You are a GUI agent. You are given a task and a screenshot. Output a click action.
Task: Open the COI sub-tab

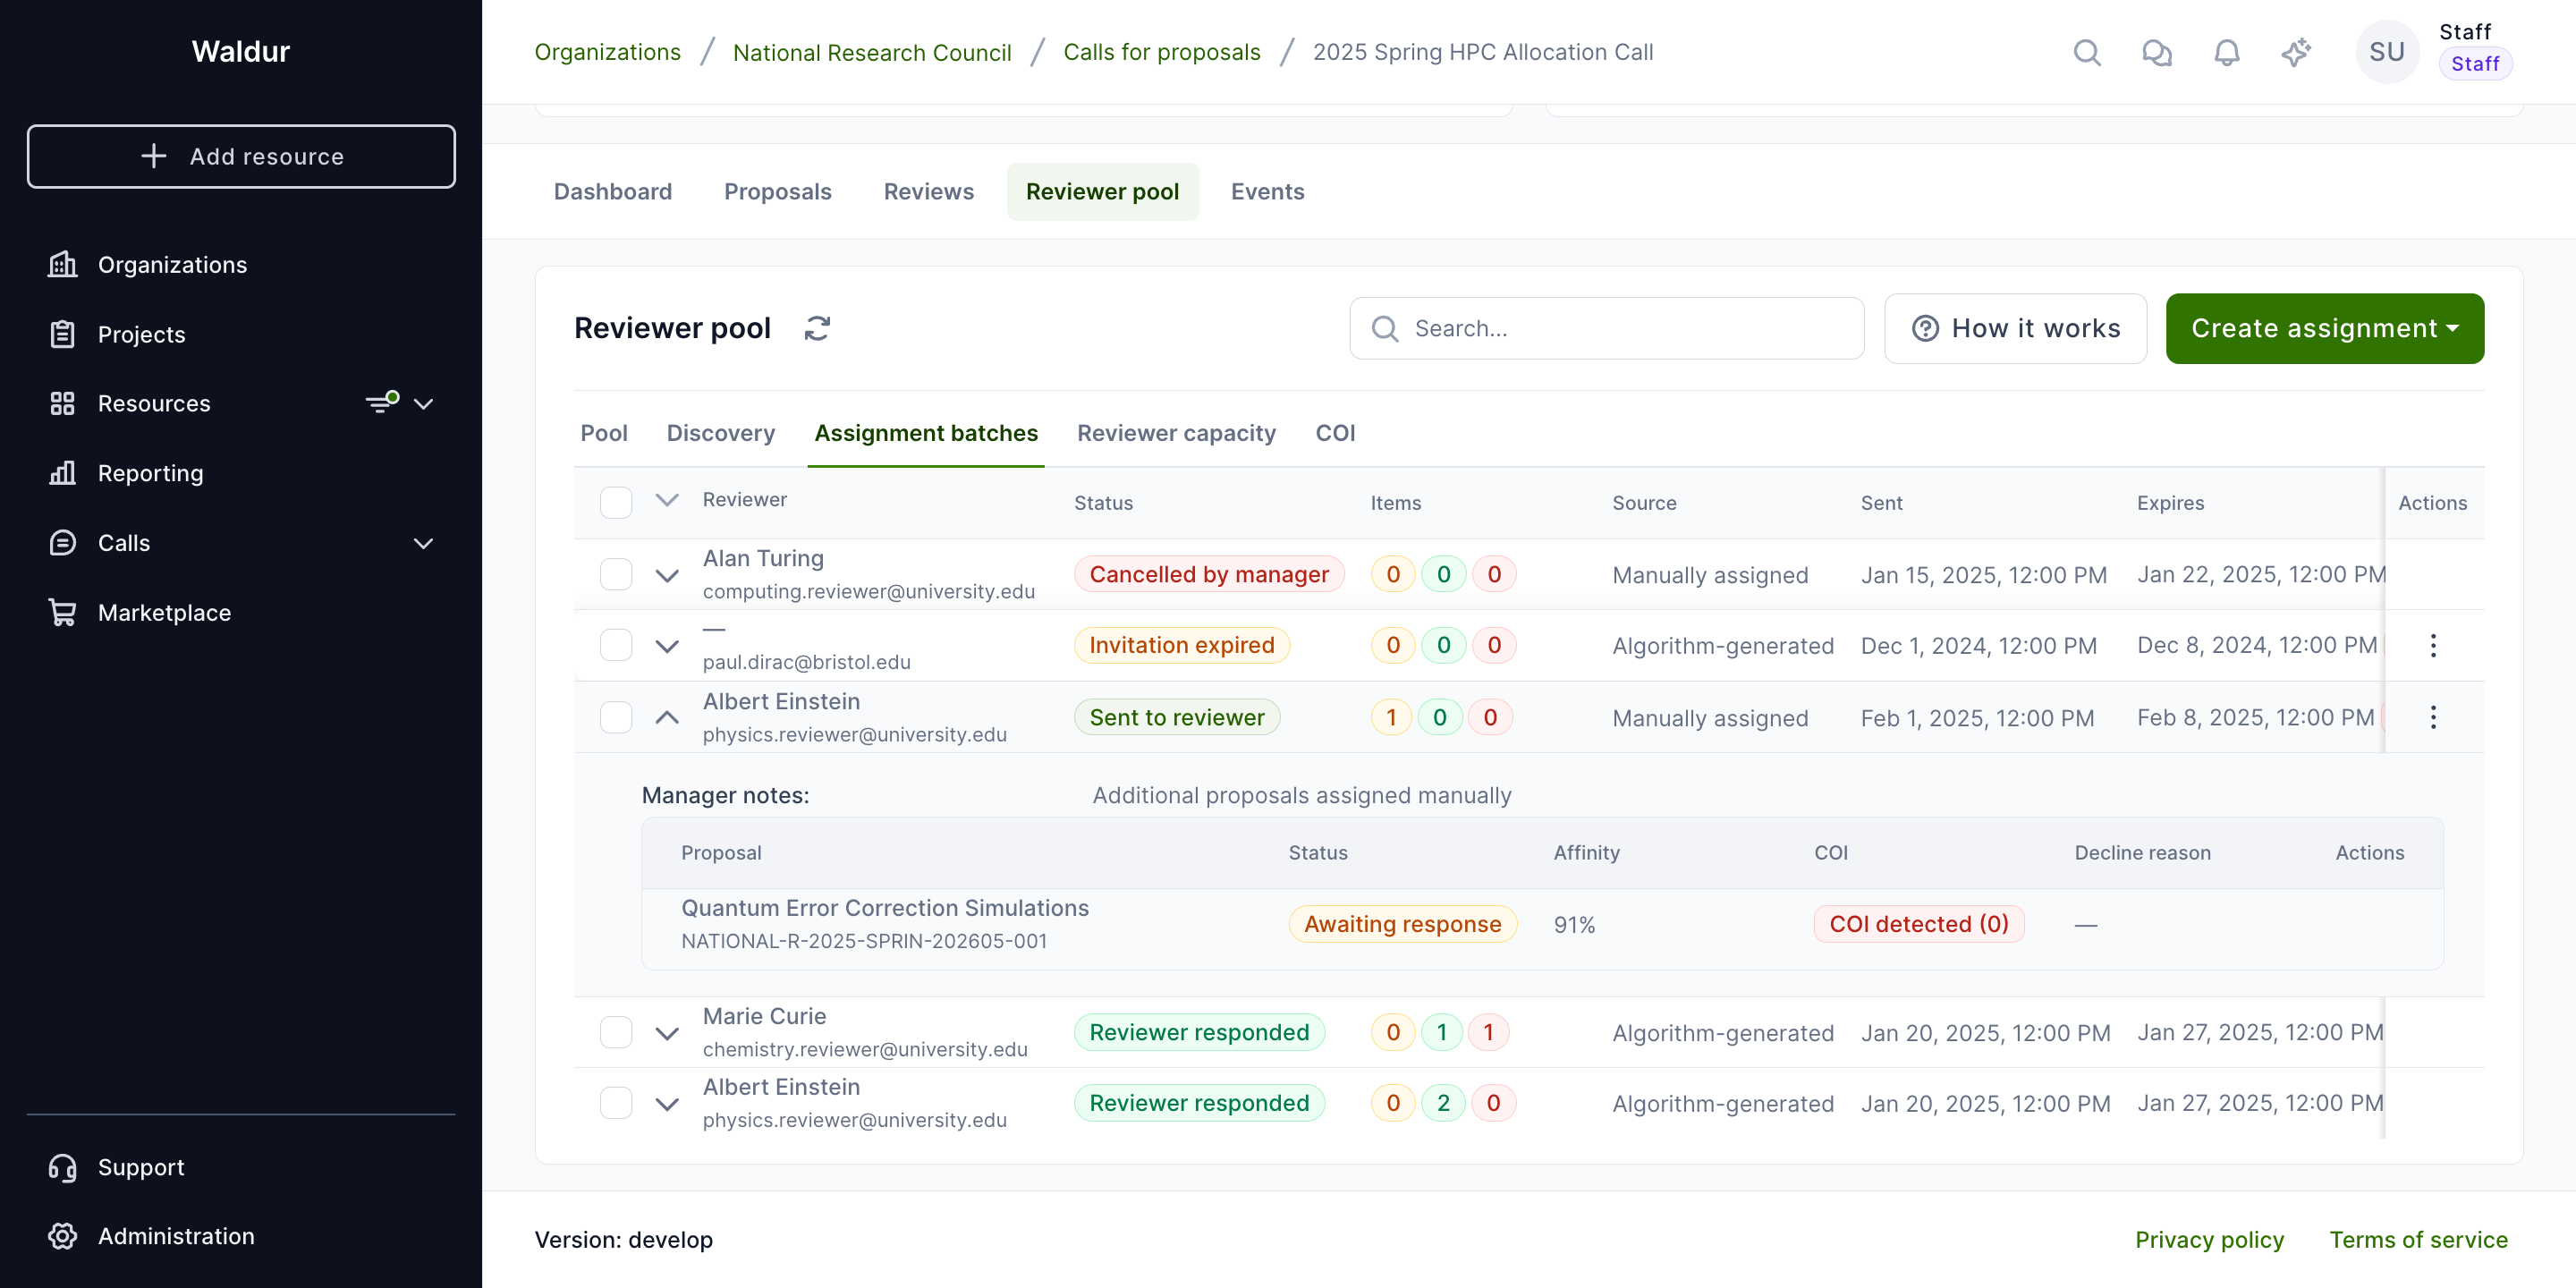click(1336, 433)
